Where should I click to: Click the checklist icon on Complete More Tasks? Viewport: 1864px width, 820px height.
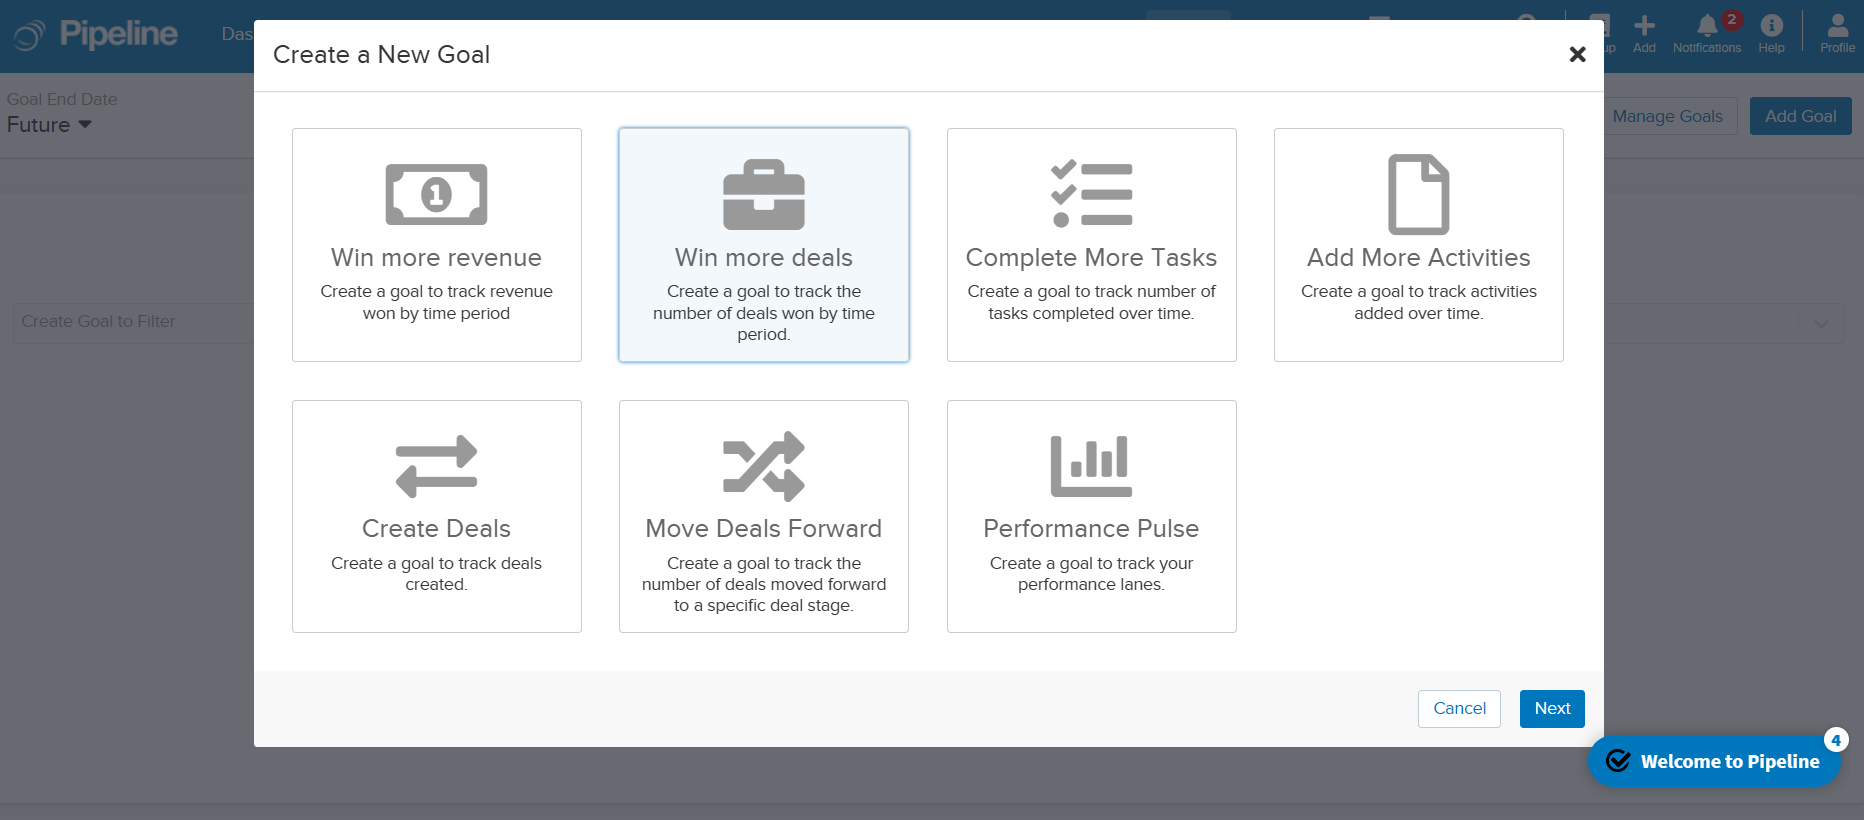point(1092,194)
